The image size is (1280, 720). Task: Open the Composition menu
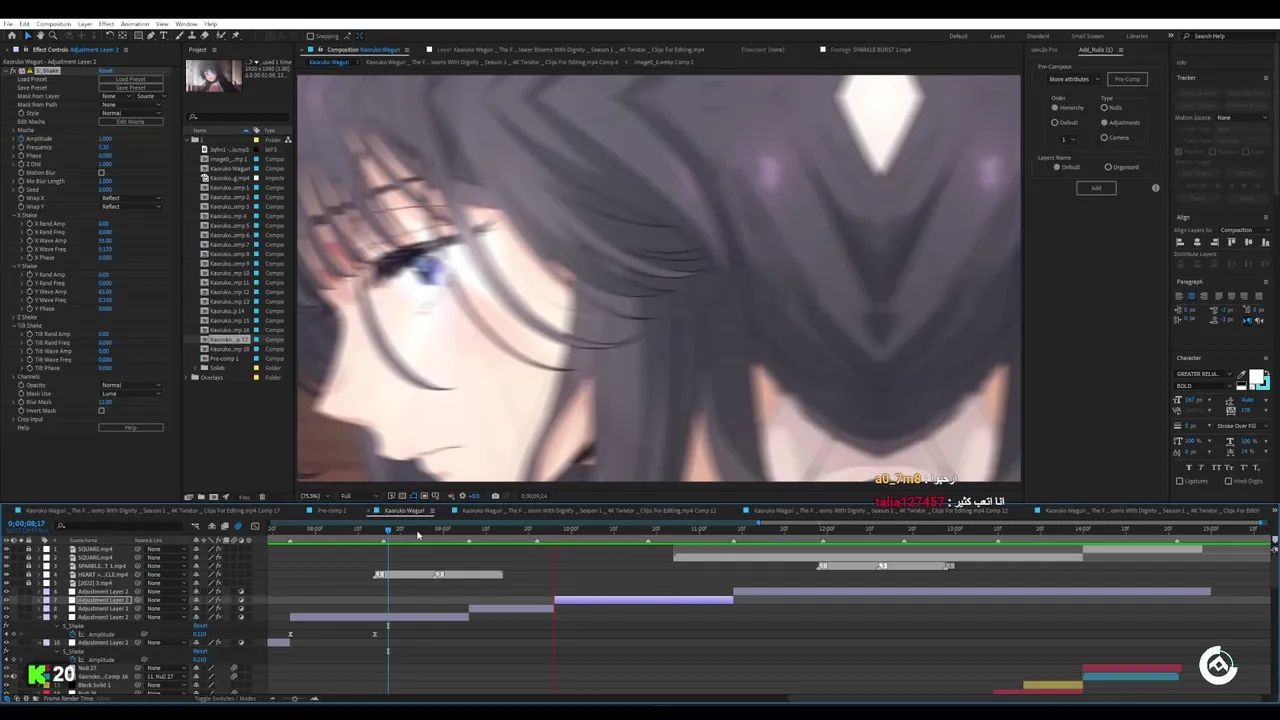tap(53, 24)
